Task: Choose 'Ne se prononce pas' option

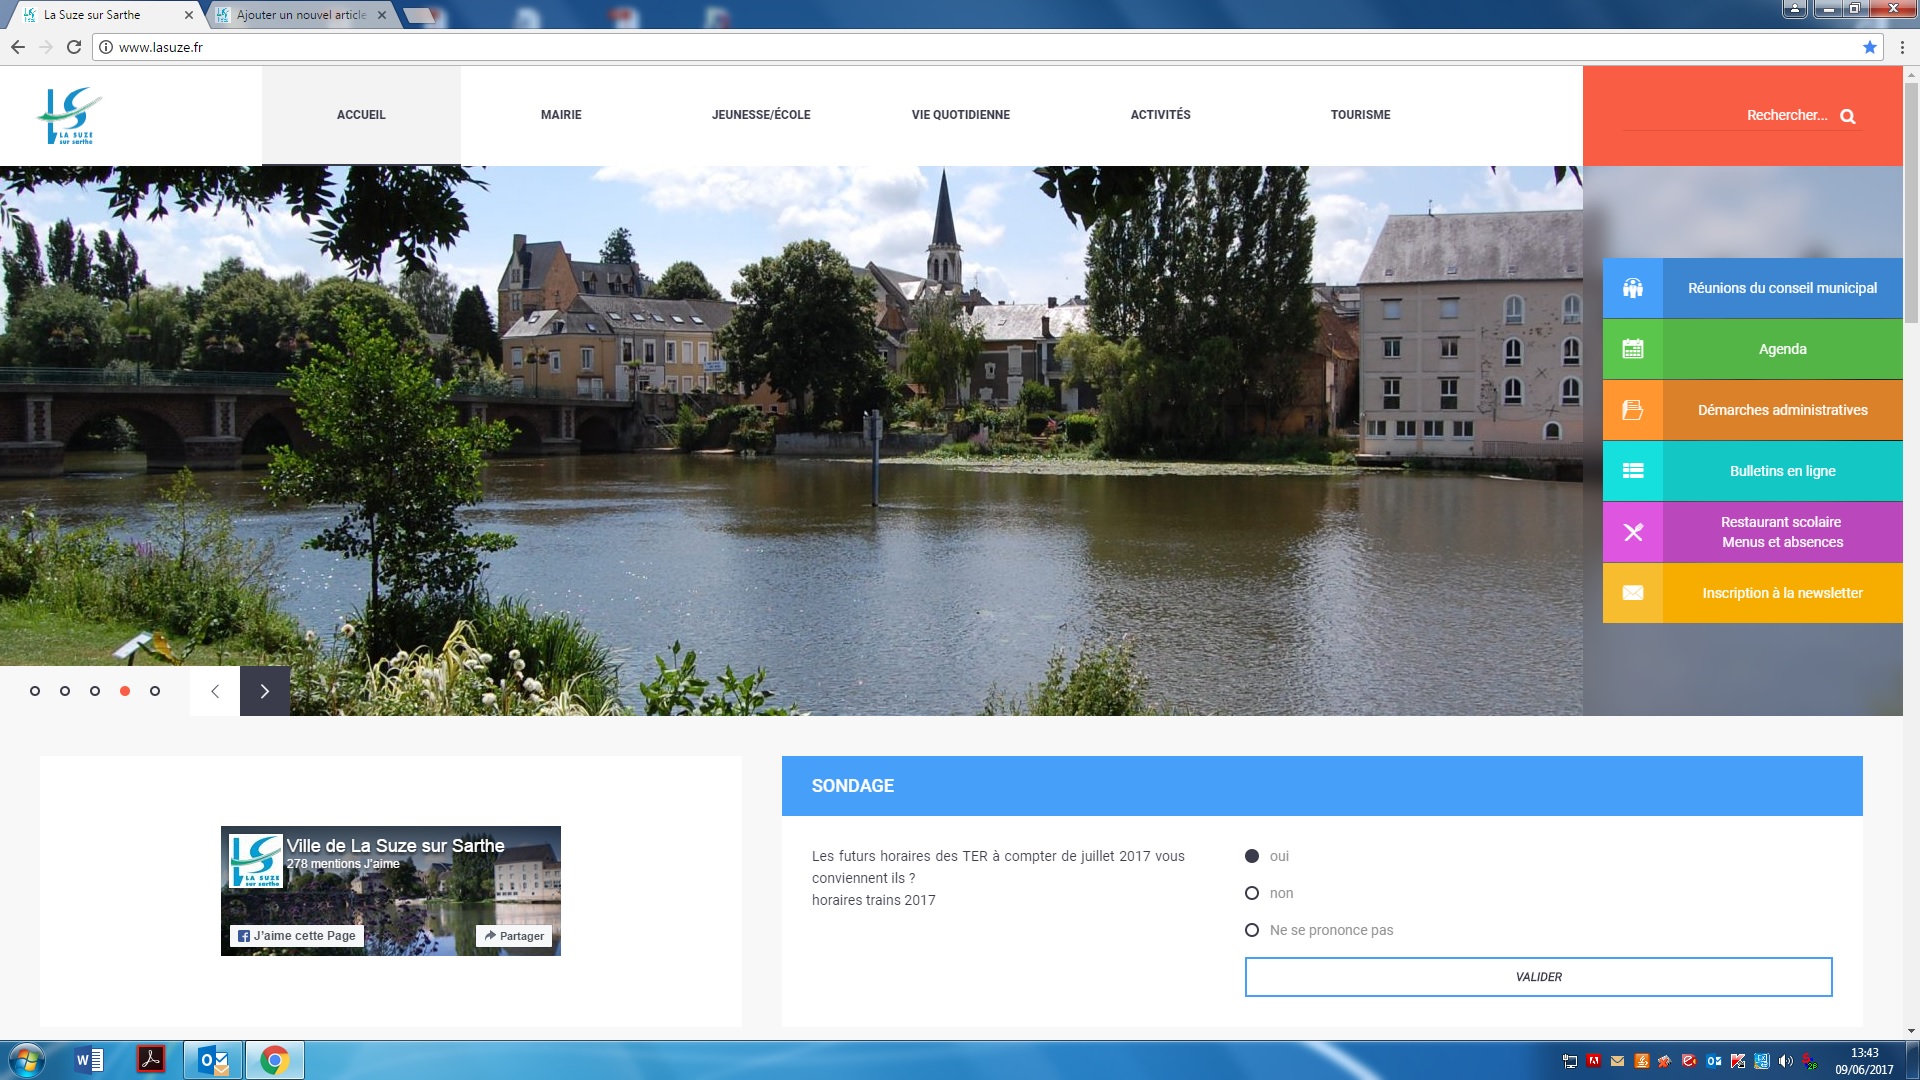Action: pyautogui.click(x=1251, y=930)
